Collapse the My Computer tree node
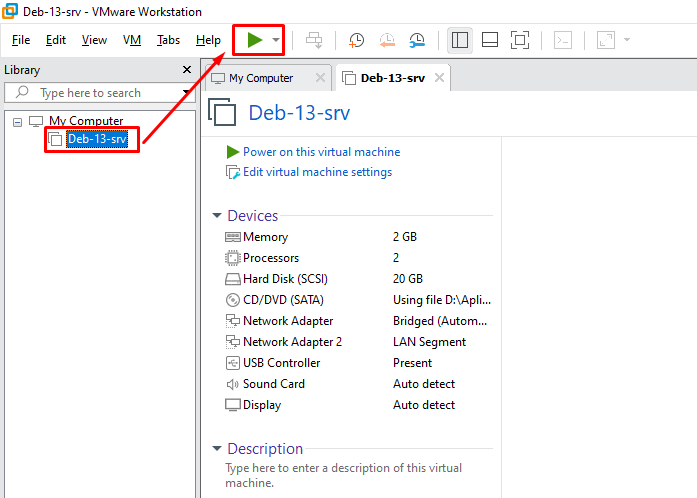 pyautogui.click(x=17, y=121)
